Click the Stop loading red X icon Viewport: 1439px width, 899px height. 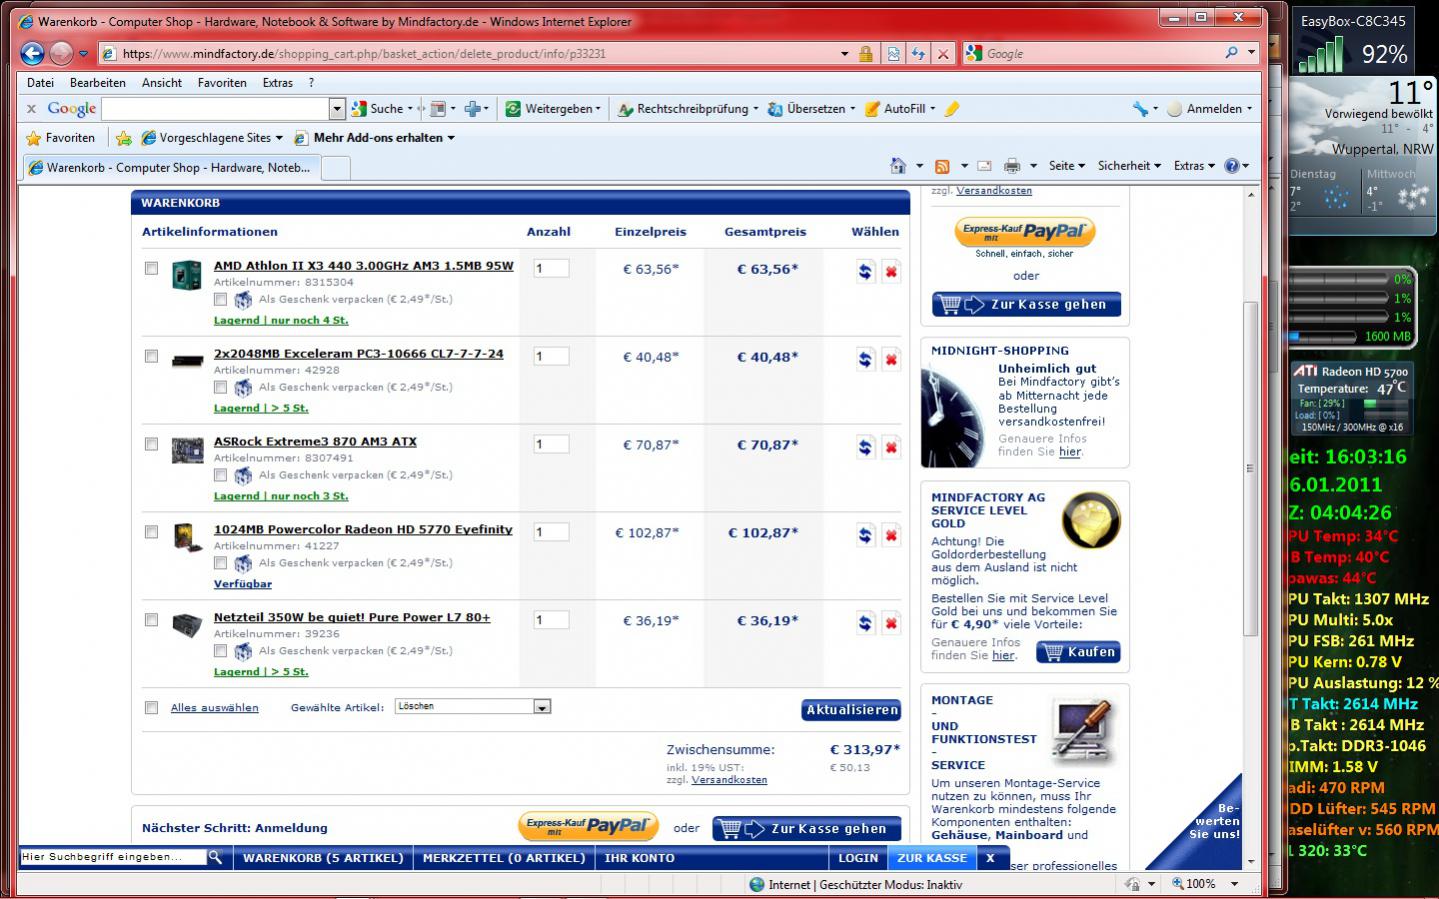pos(942,54)
